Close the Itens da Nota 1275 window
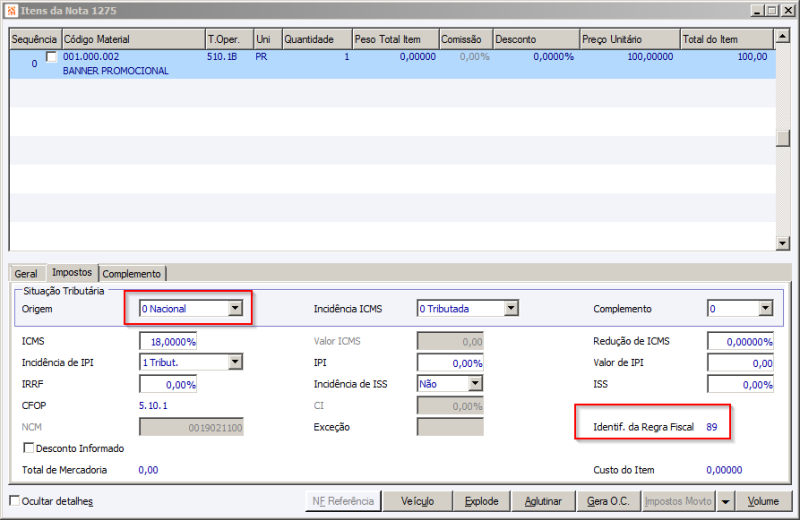Viewport: 800px width, 520px height. [787, 10]
